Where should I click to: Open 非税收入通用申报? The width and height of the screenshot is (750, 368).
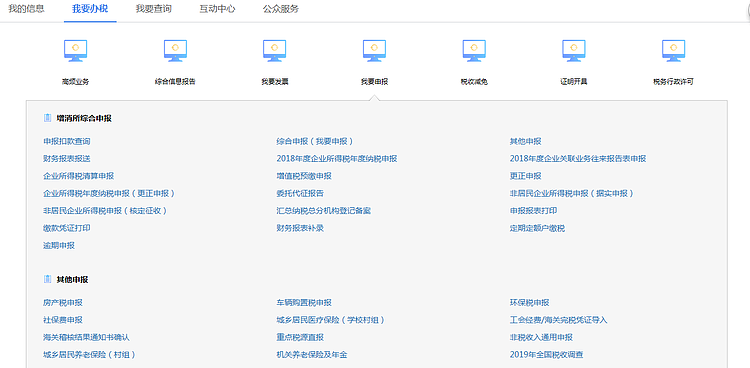(541, 337)
